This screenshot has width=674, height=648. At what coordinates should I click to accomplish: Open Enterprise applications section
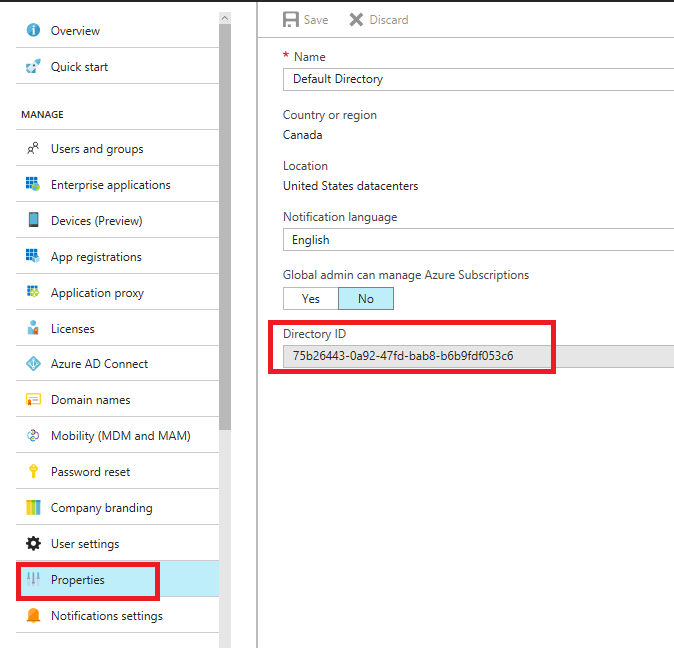(117, 185)
